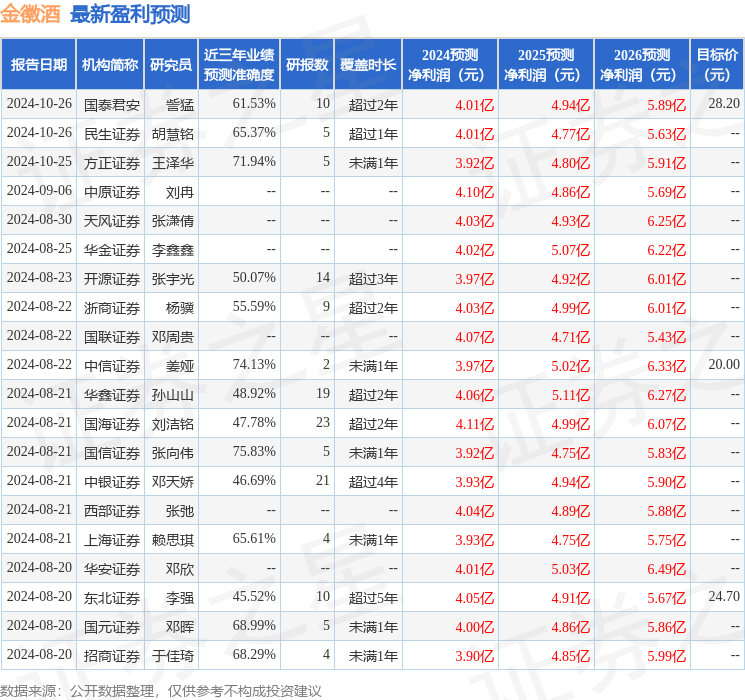Click accuracy value 74.13%
The width and height of the screenshot is (745, 700).
tap(254, 364)
